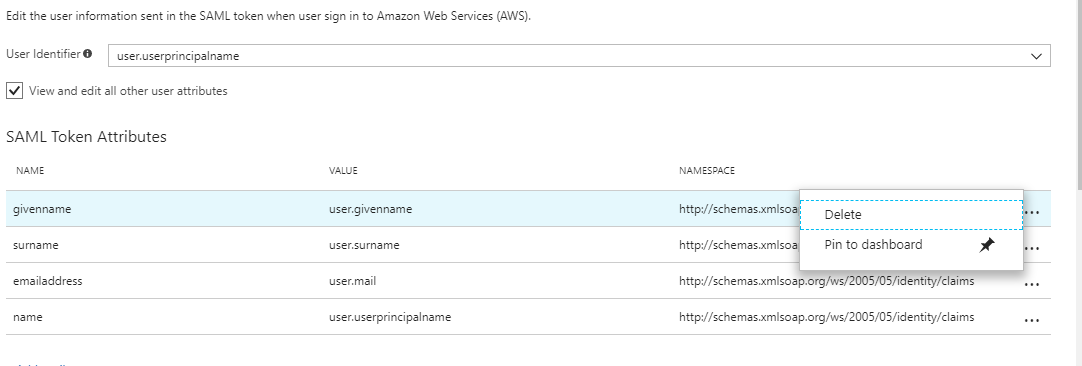This screenshot has height=366, width=1082.
Task: Click the user.mail value cell
Action: [x=353, y=281]
